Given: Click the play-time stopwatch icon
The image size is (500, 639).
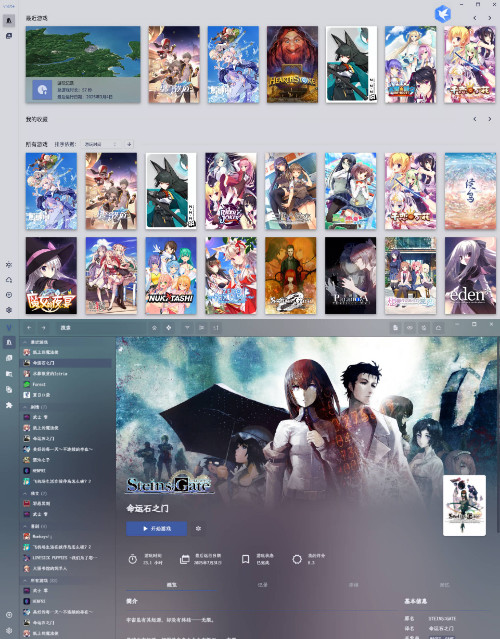Looking at the screenshot, I should coord(133,560).
